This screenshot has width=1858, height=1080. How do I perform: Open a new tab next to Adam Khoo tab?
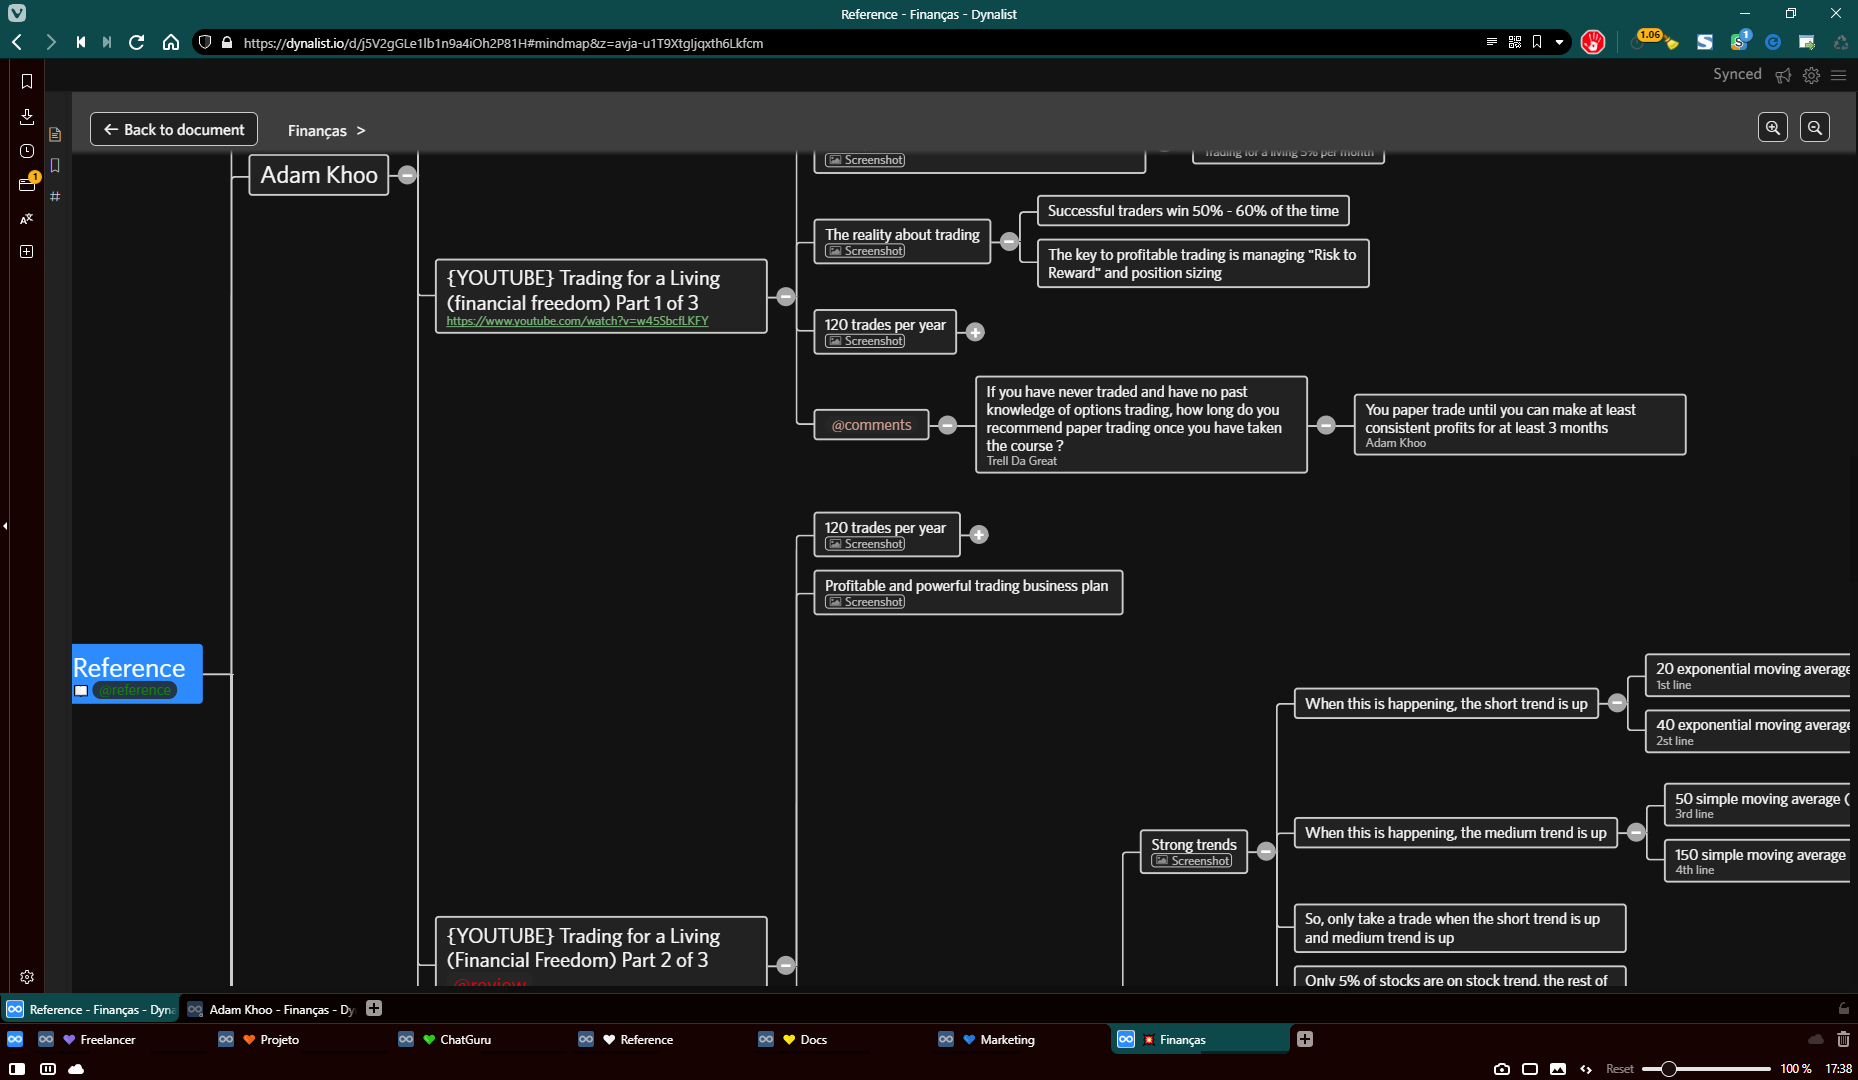[x=374, y=1008]
